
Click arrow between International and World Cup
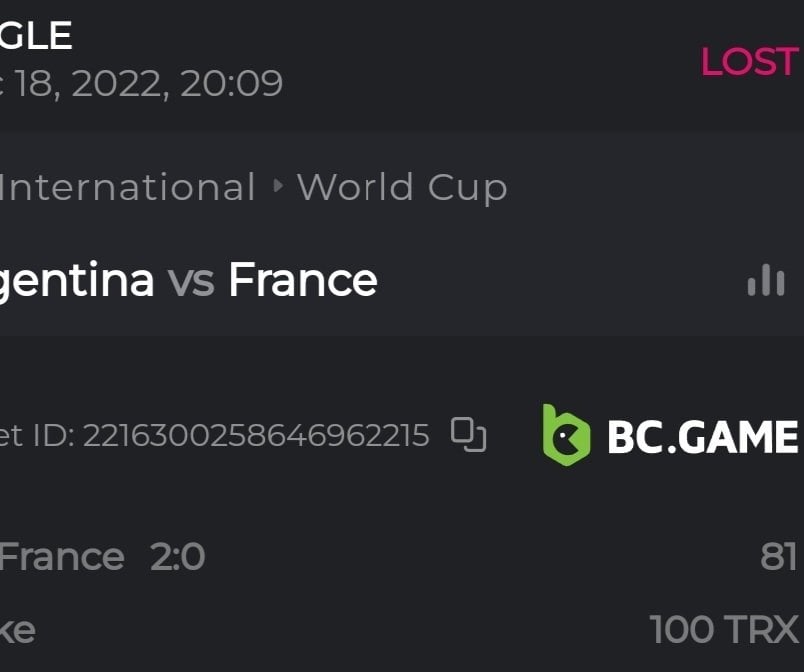pyautogui.click(x=277, y=187)
